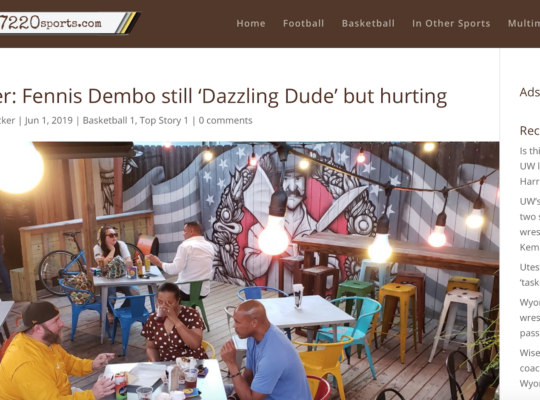The image size is (540, 400).
Task: Open recent post beginning with UW's
Action: point(530,224)
